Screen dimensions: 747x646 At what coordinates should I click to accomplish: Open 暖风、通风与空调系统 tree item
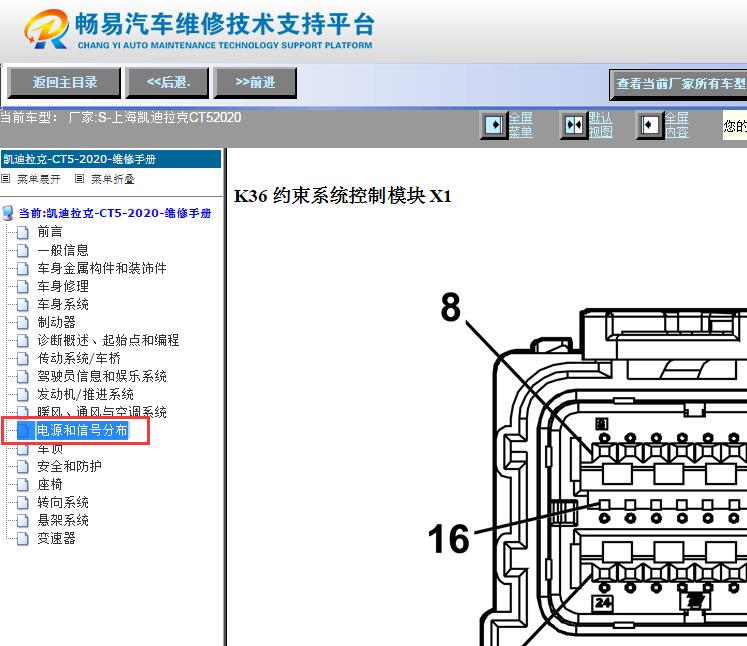coord(102,412)
